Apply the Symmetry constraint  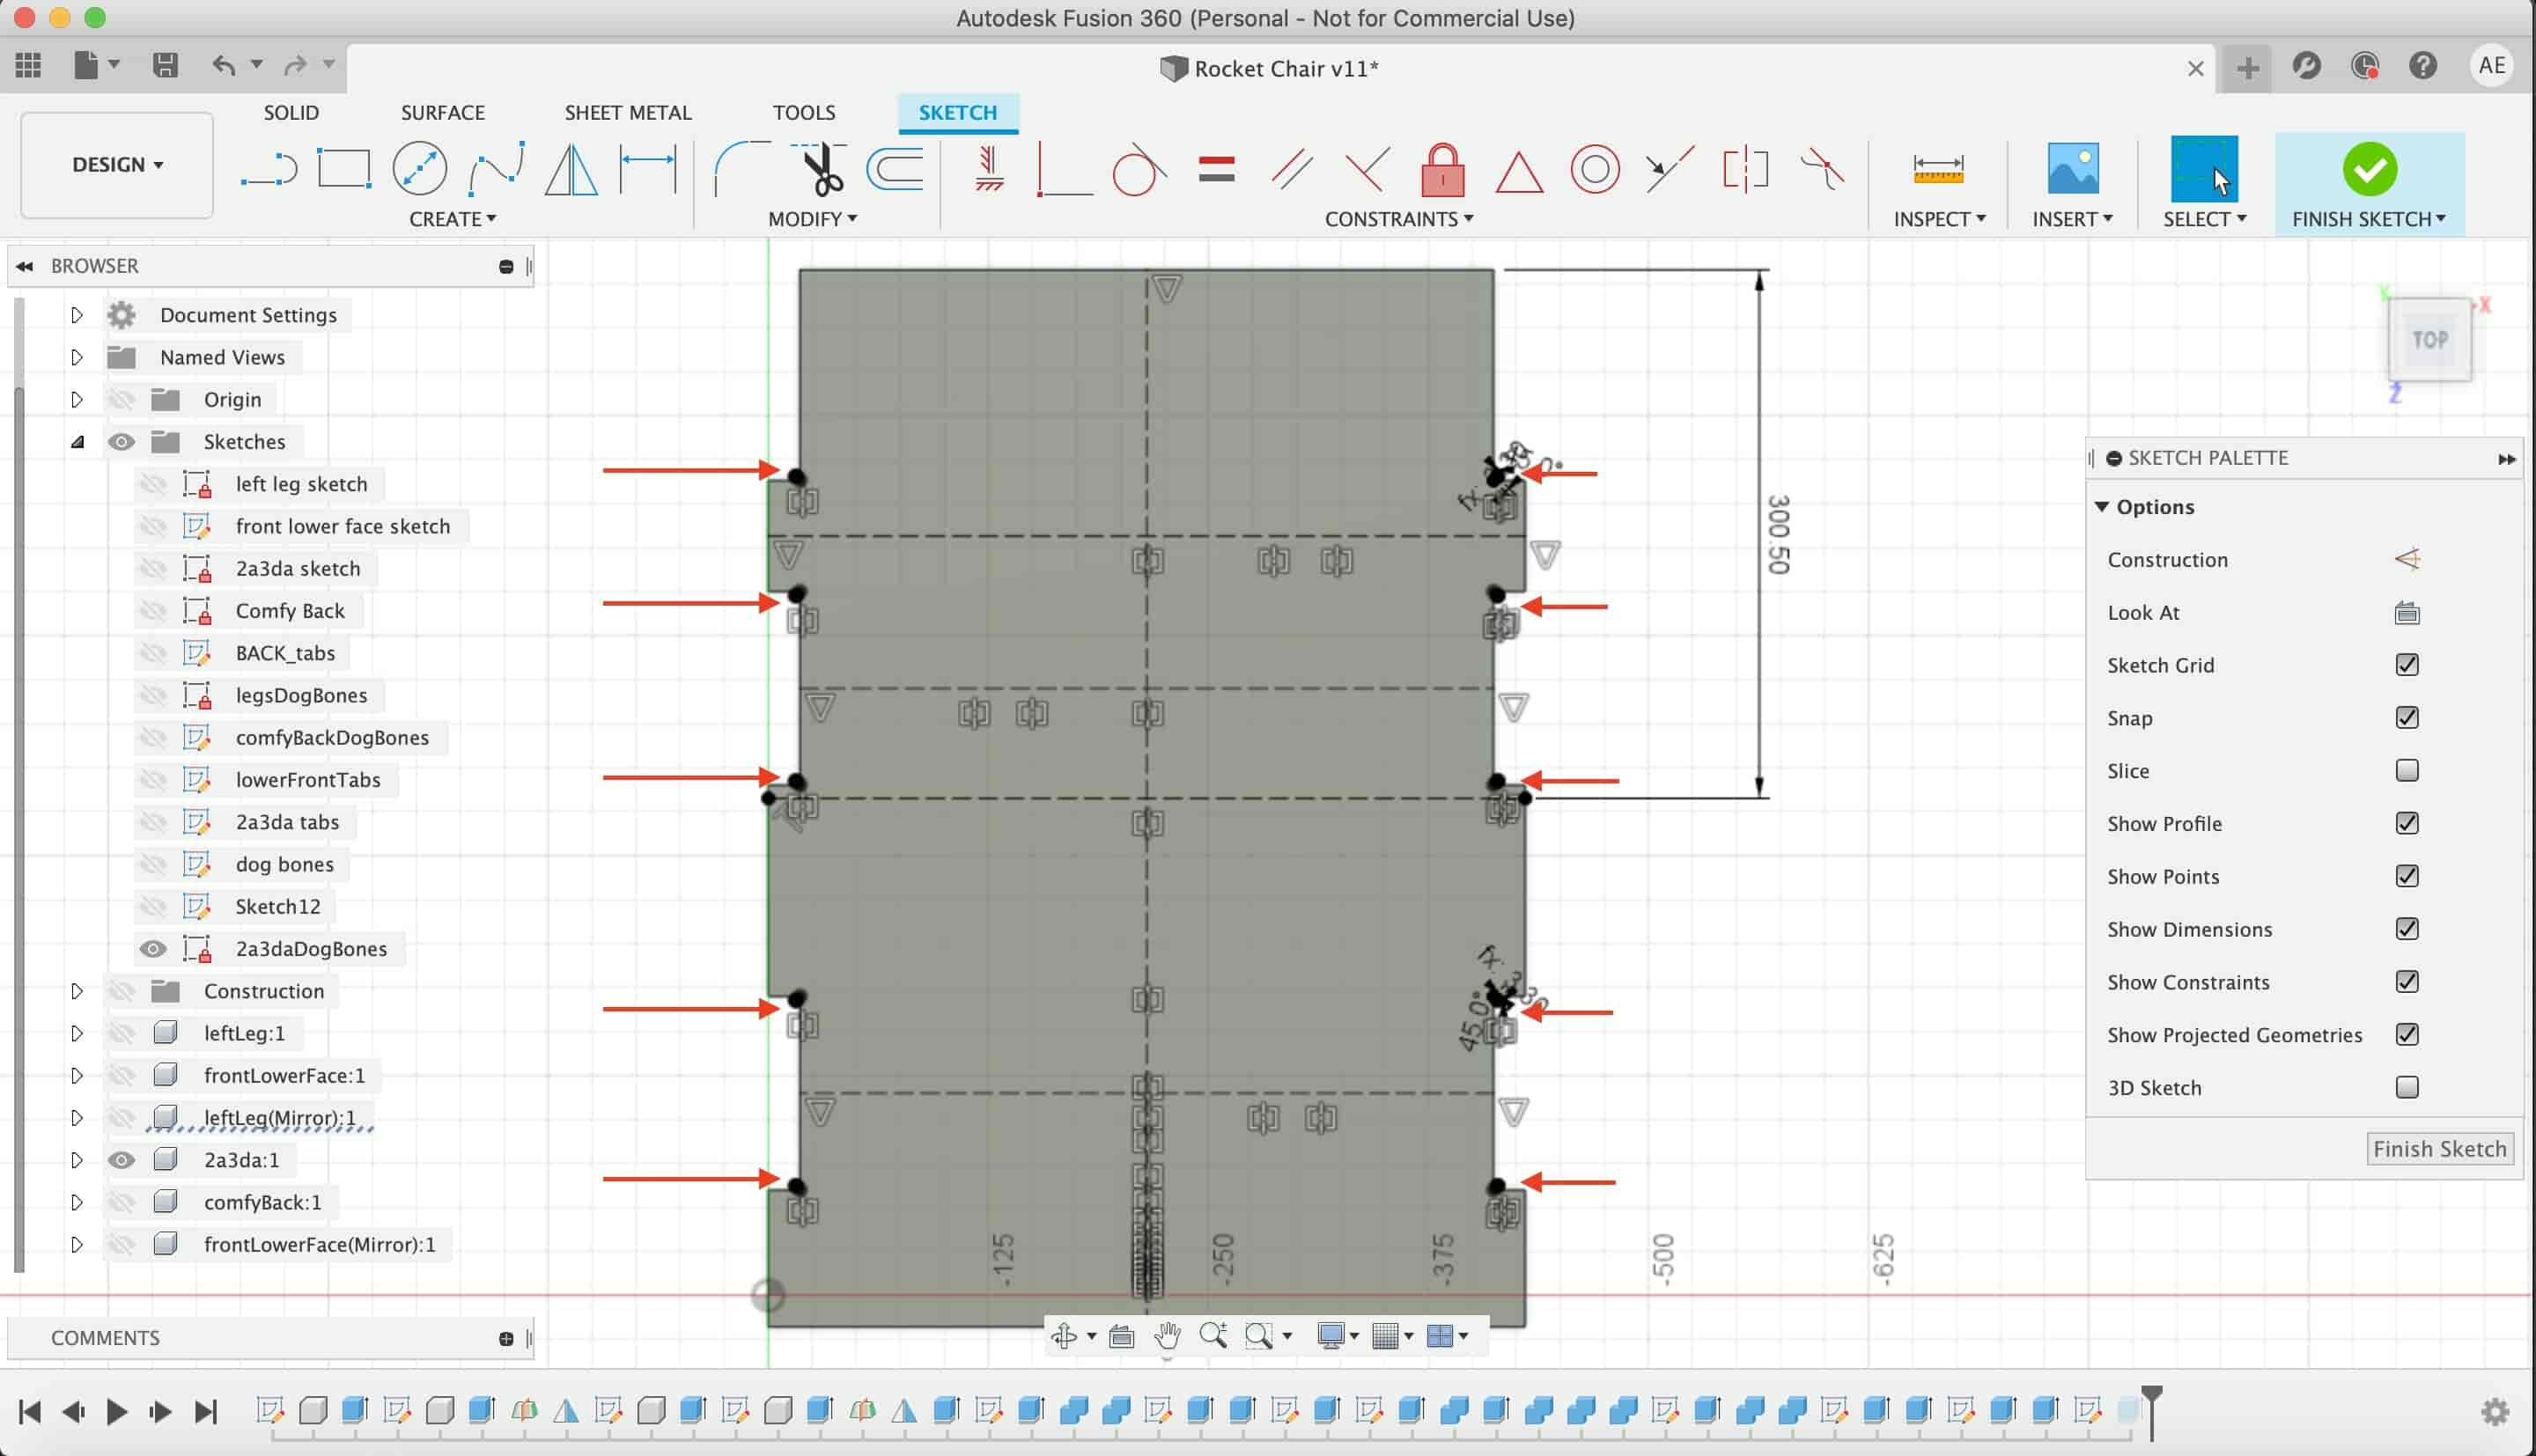point(1745,168)
